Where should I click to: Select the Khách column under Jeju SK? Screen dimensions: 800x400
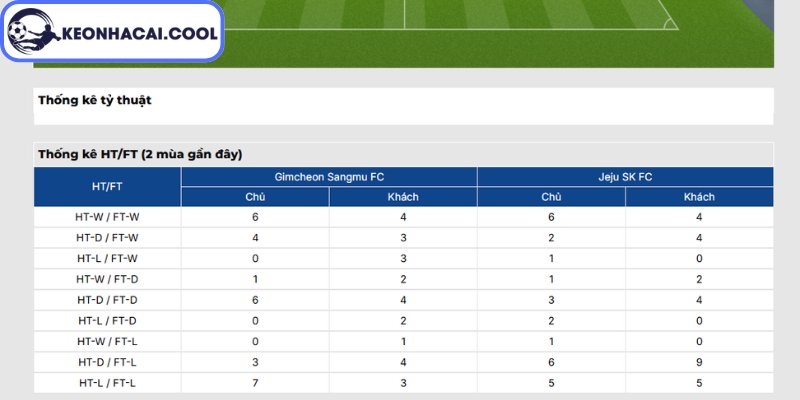[x=699, y=197]
